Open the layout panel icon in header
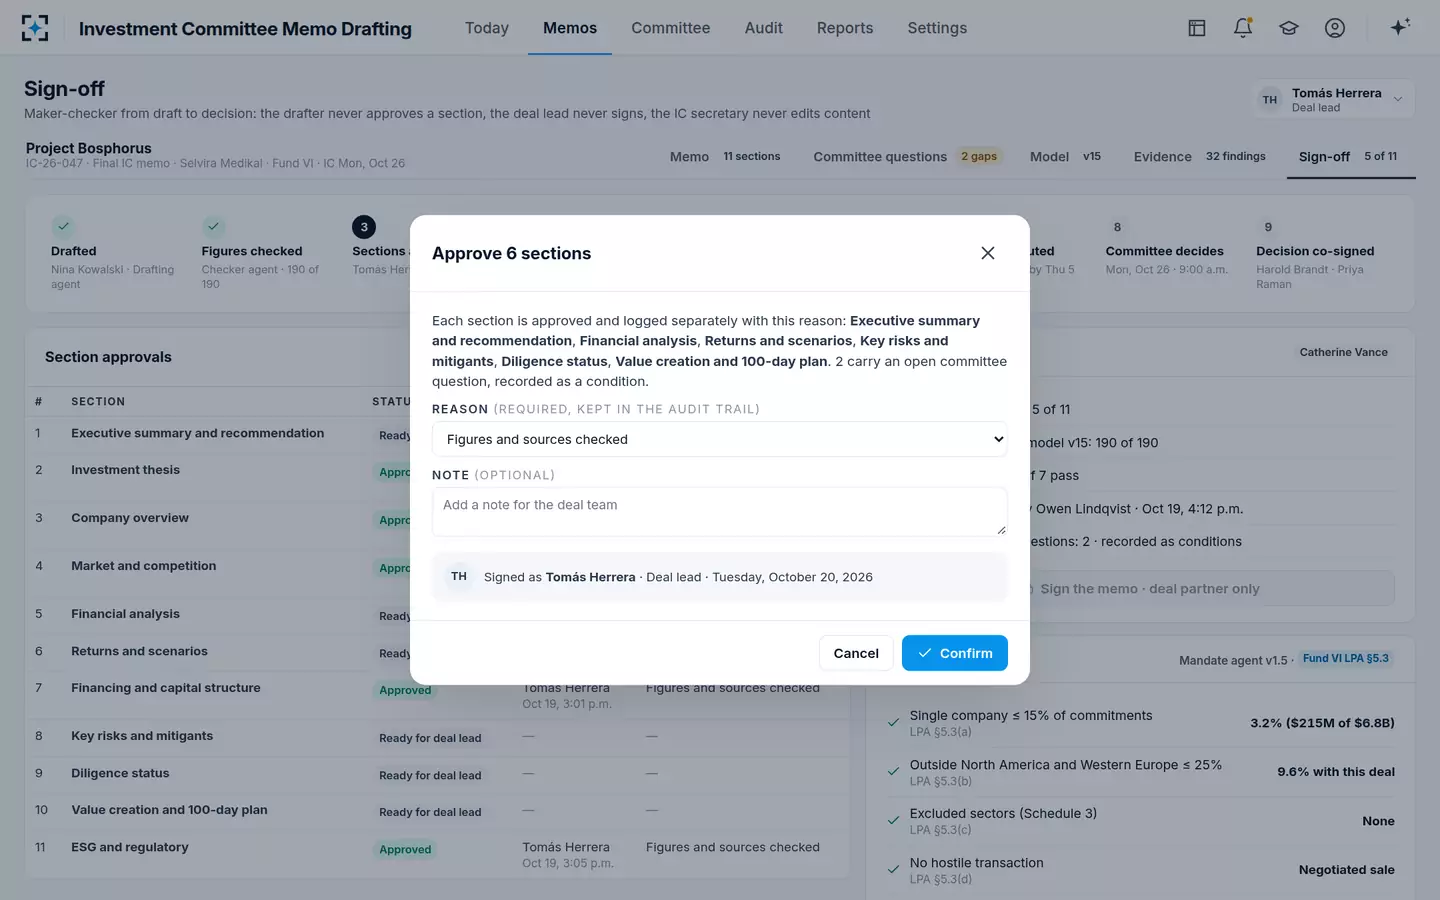 (x=1197, y=28)
